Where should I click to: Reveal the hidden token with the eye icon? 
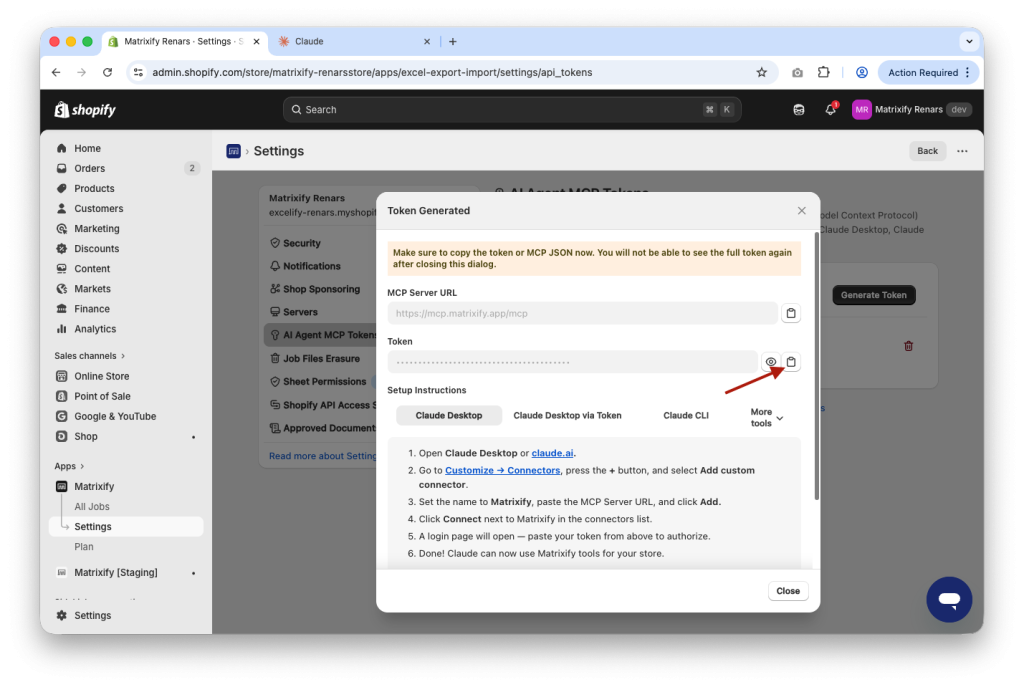[x=769, y=361]
